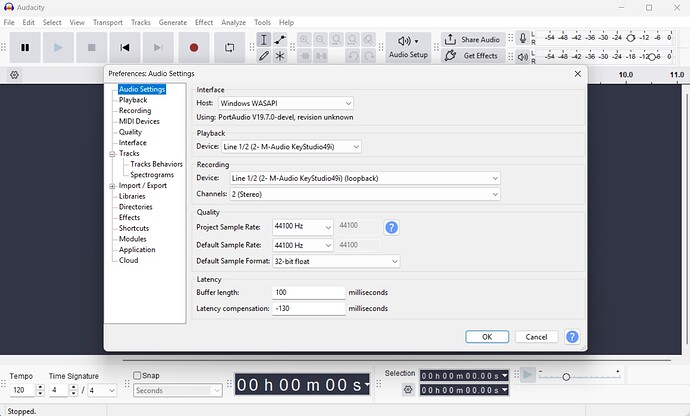Image resolution: width=690 pixels, height=416 pixels.
Task: Select the Draw (pencil) tool
Action: point(264,56)
